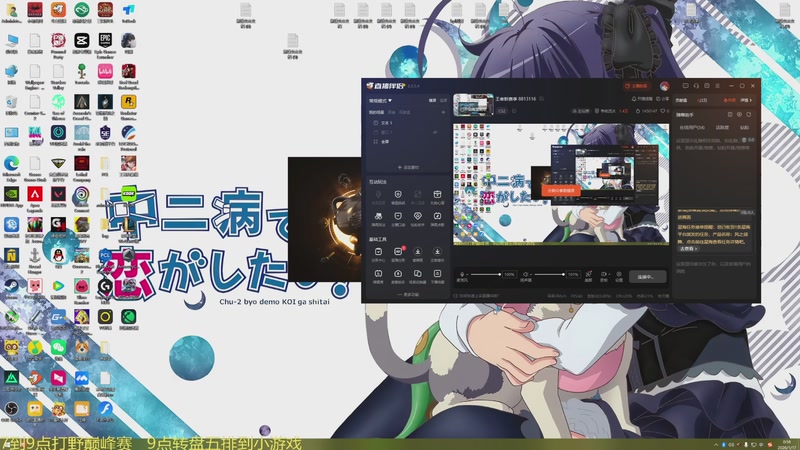
Task: Open the OBS Studio desktop icon
Action: click(x=11, y=411)
